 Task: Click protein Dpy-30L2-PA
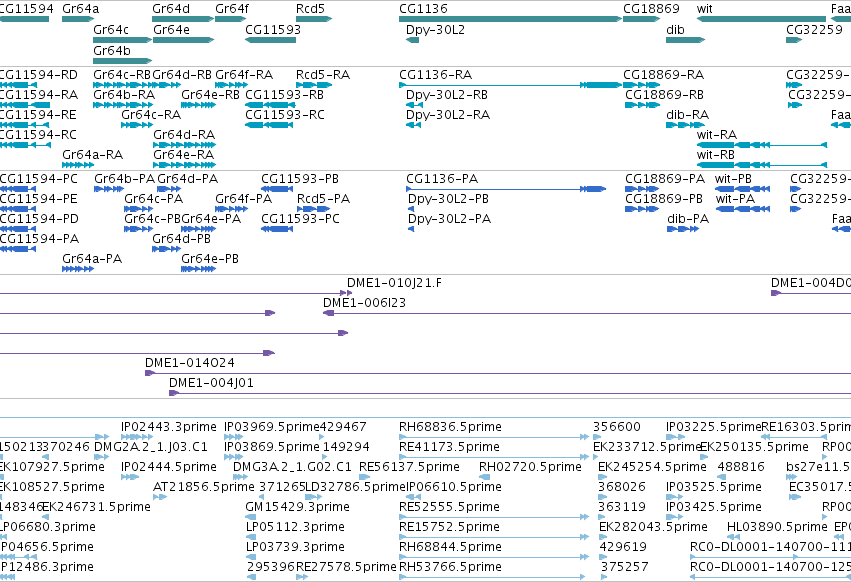point(411,229)
